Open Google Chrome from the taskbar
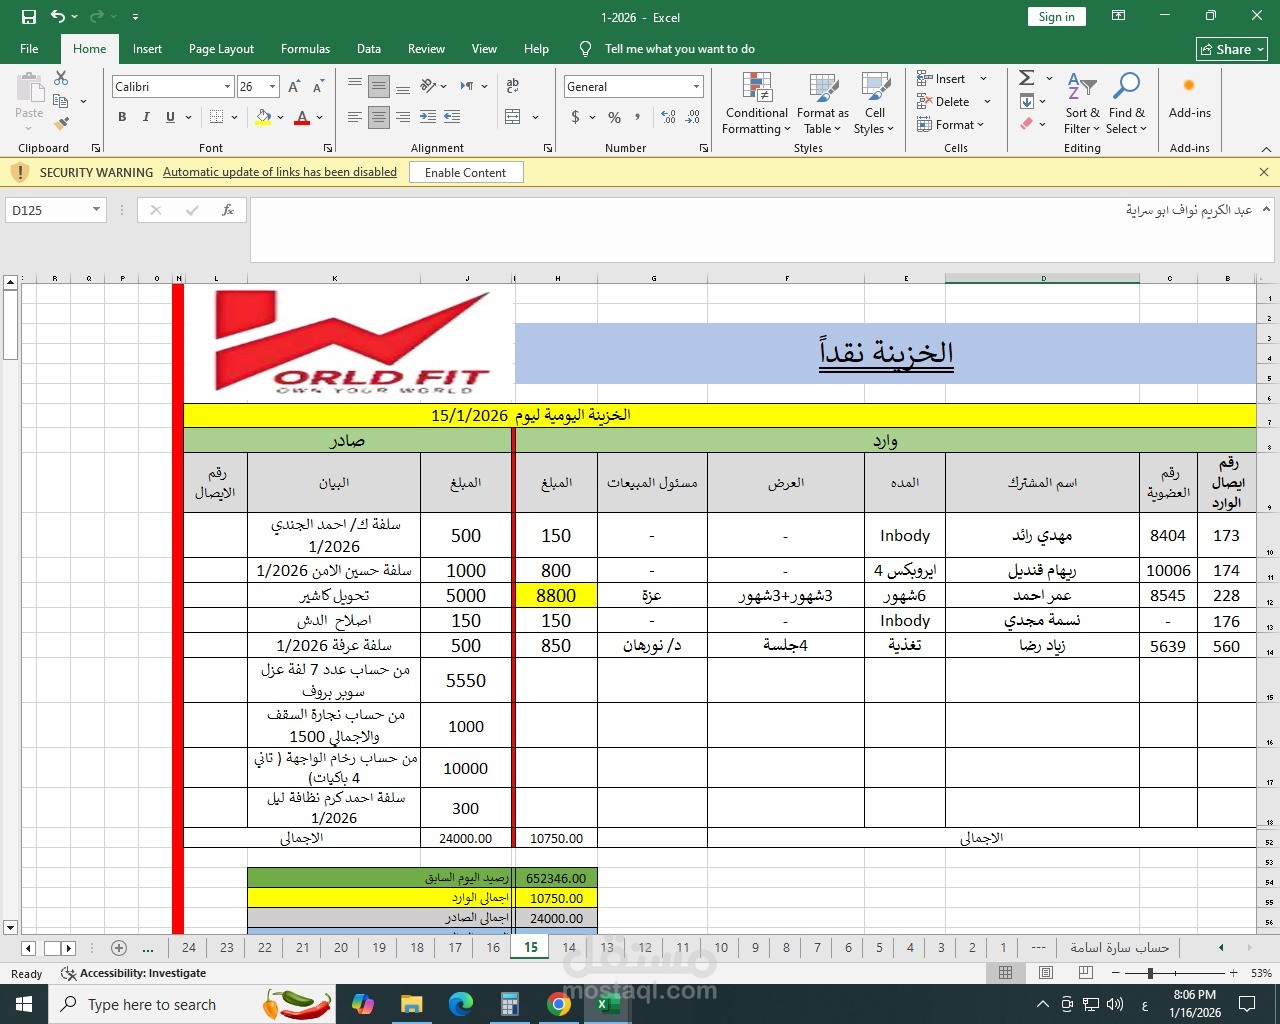This screenshot has height=1024, width=1280. coord(559,1004)
